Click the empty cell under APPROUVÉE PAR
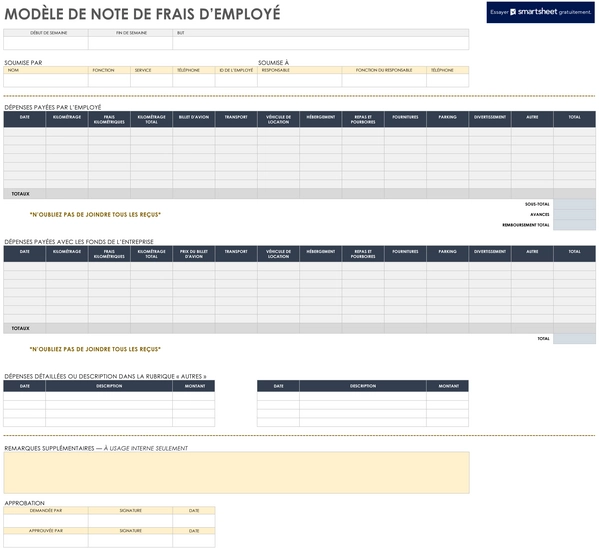The width and height of the screenshot is (599, 549). point(46,541)
